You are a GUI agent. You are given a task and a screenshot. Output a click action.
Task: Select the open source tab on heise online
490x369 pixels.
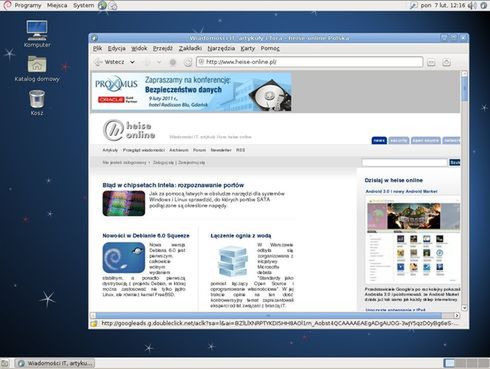click(x=426, y=141)
